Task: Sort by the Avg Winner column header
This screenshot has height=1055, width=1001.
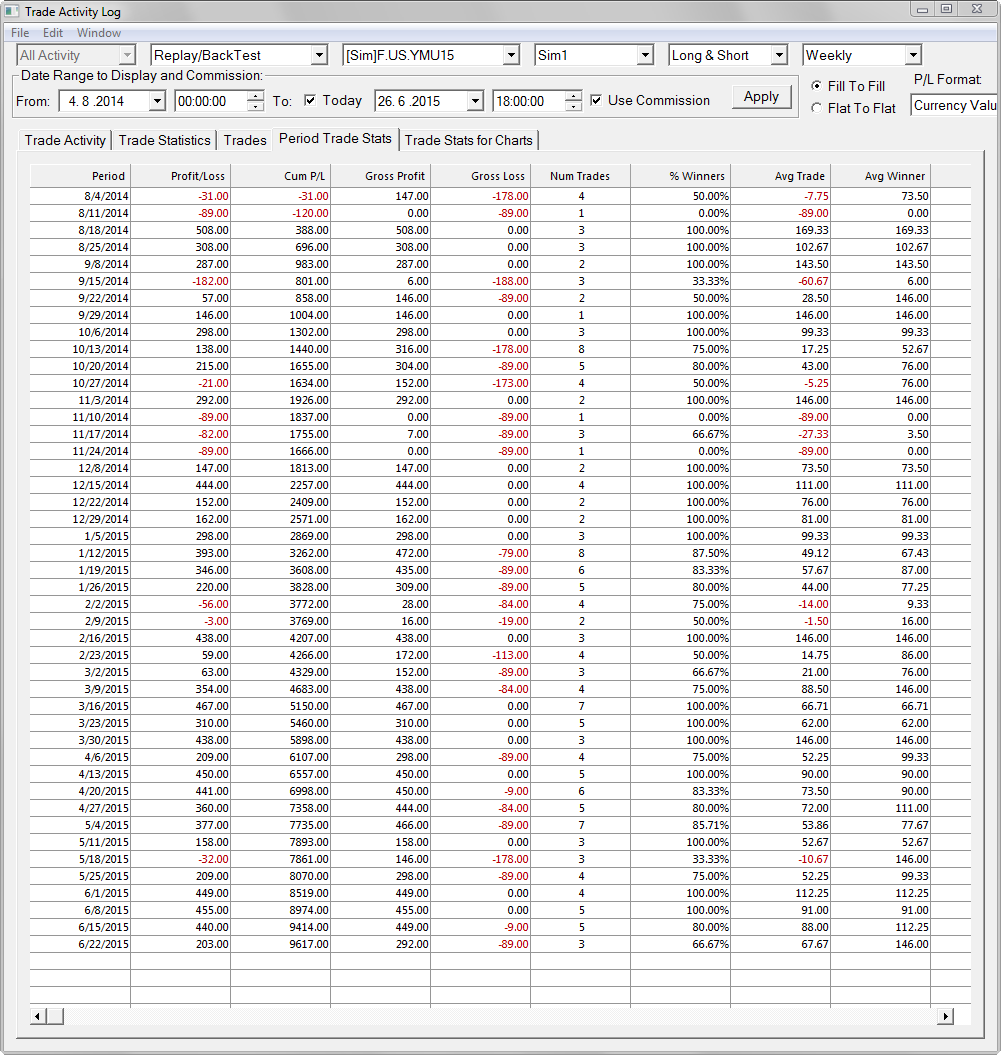Action: point(881,176)
